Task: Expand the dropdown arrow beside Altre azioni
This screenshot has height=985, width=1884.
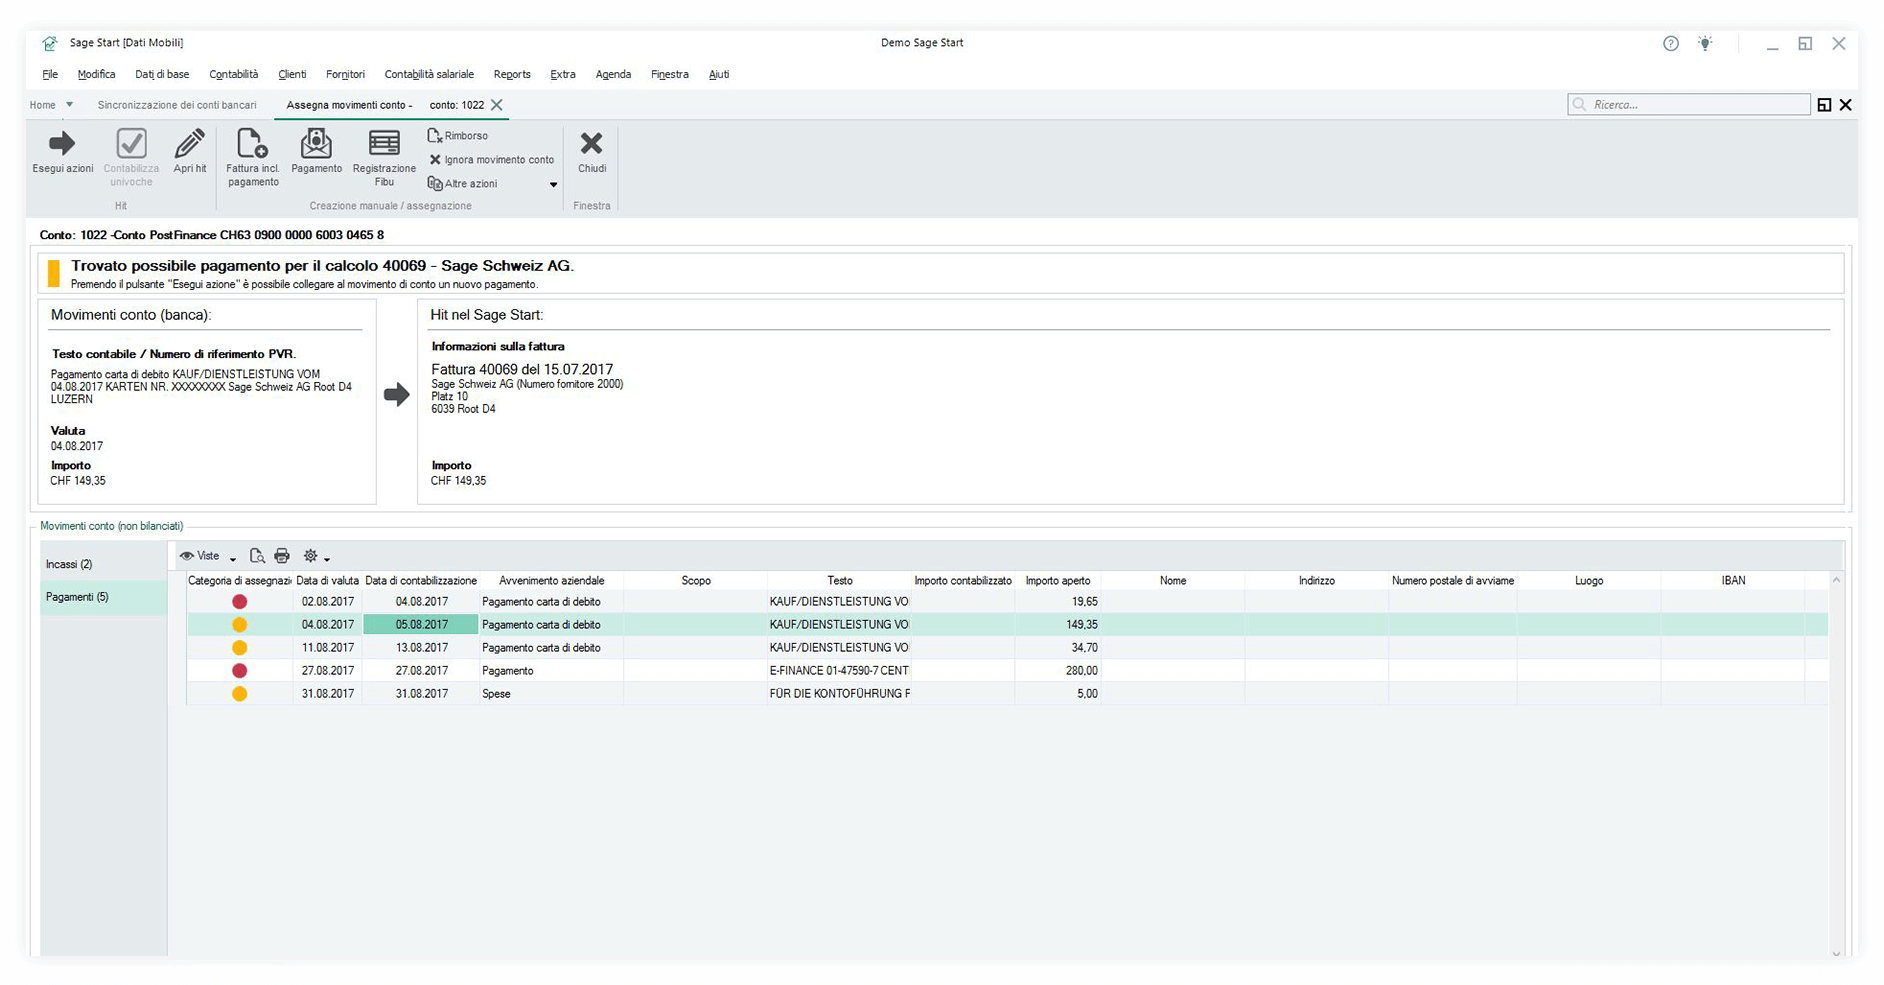Action: click(x=553, y=185)
